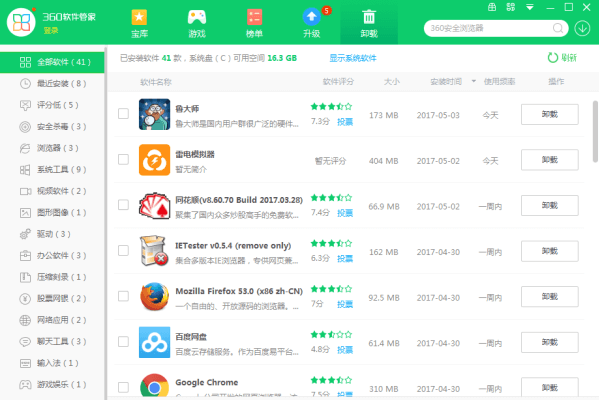Image resolution: width=599 pixels, height=400 pixels.
Task: Open the main menu dropdown triangle in title bar
Action: (529, 7)
